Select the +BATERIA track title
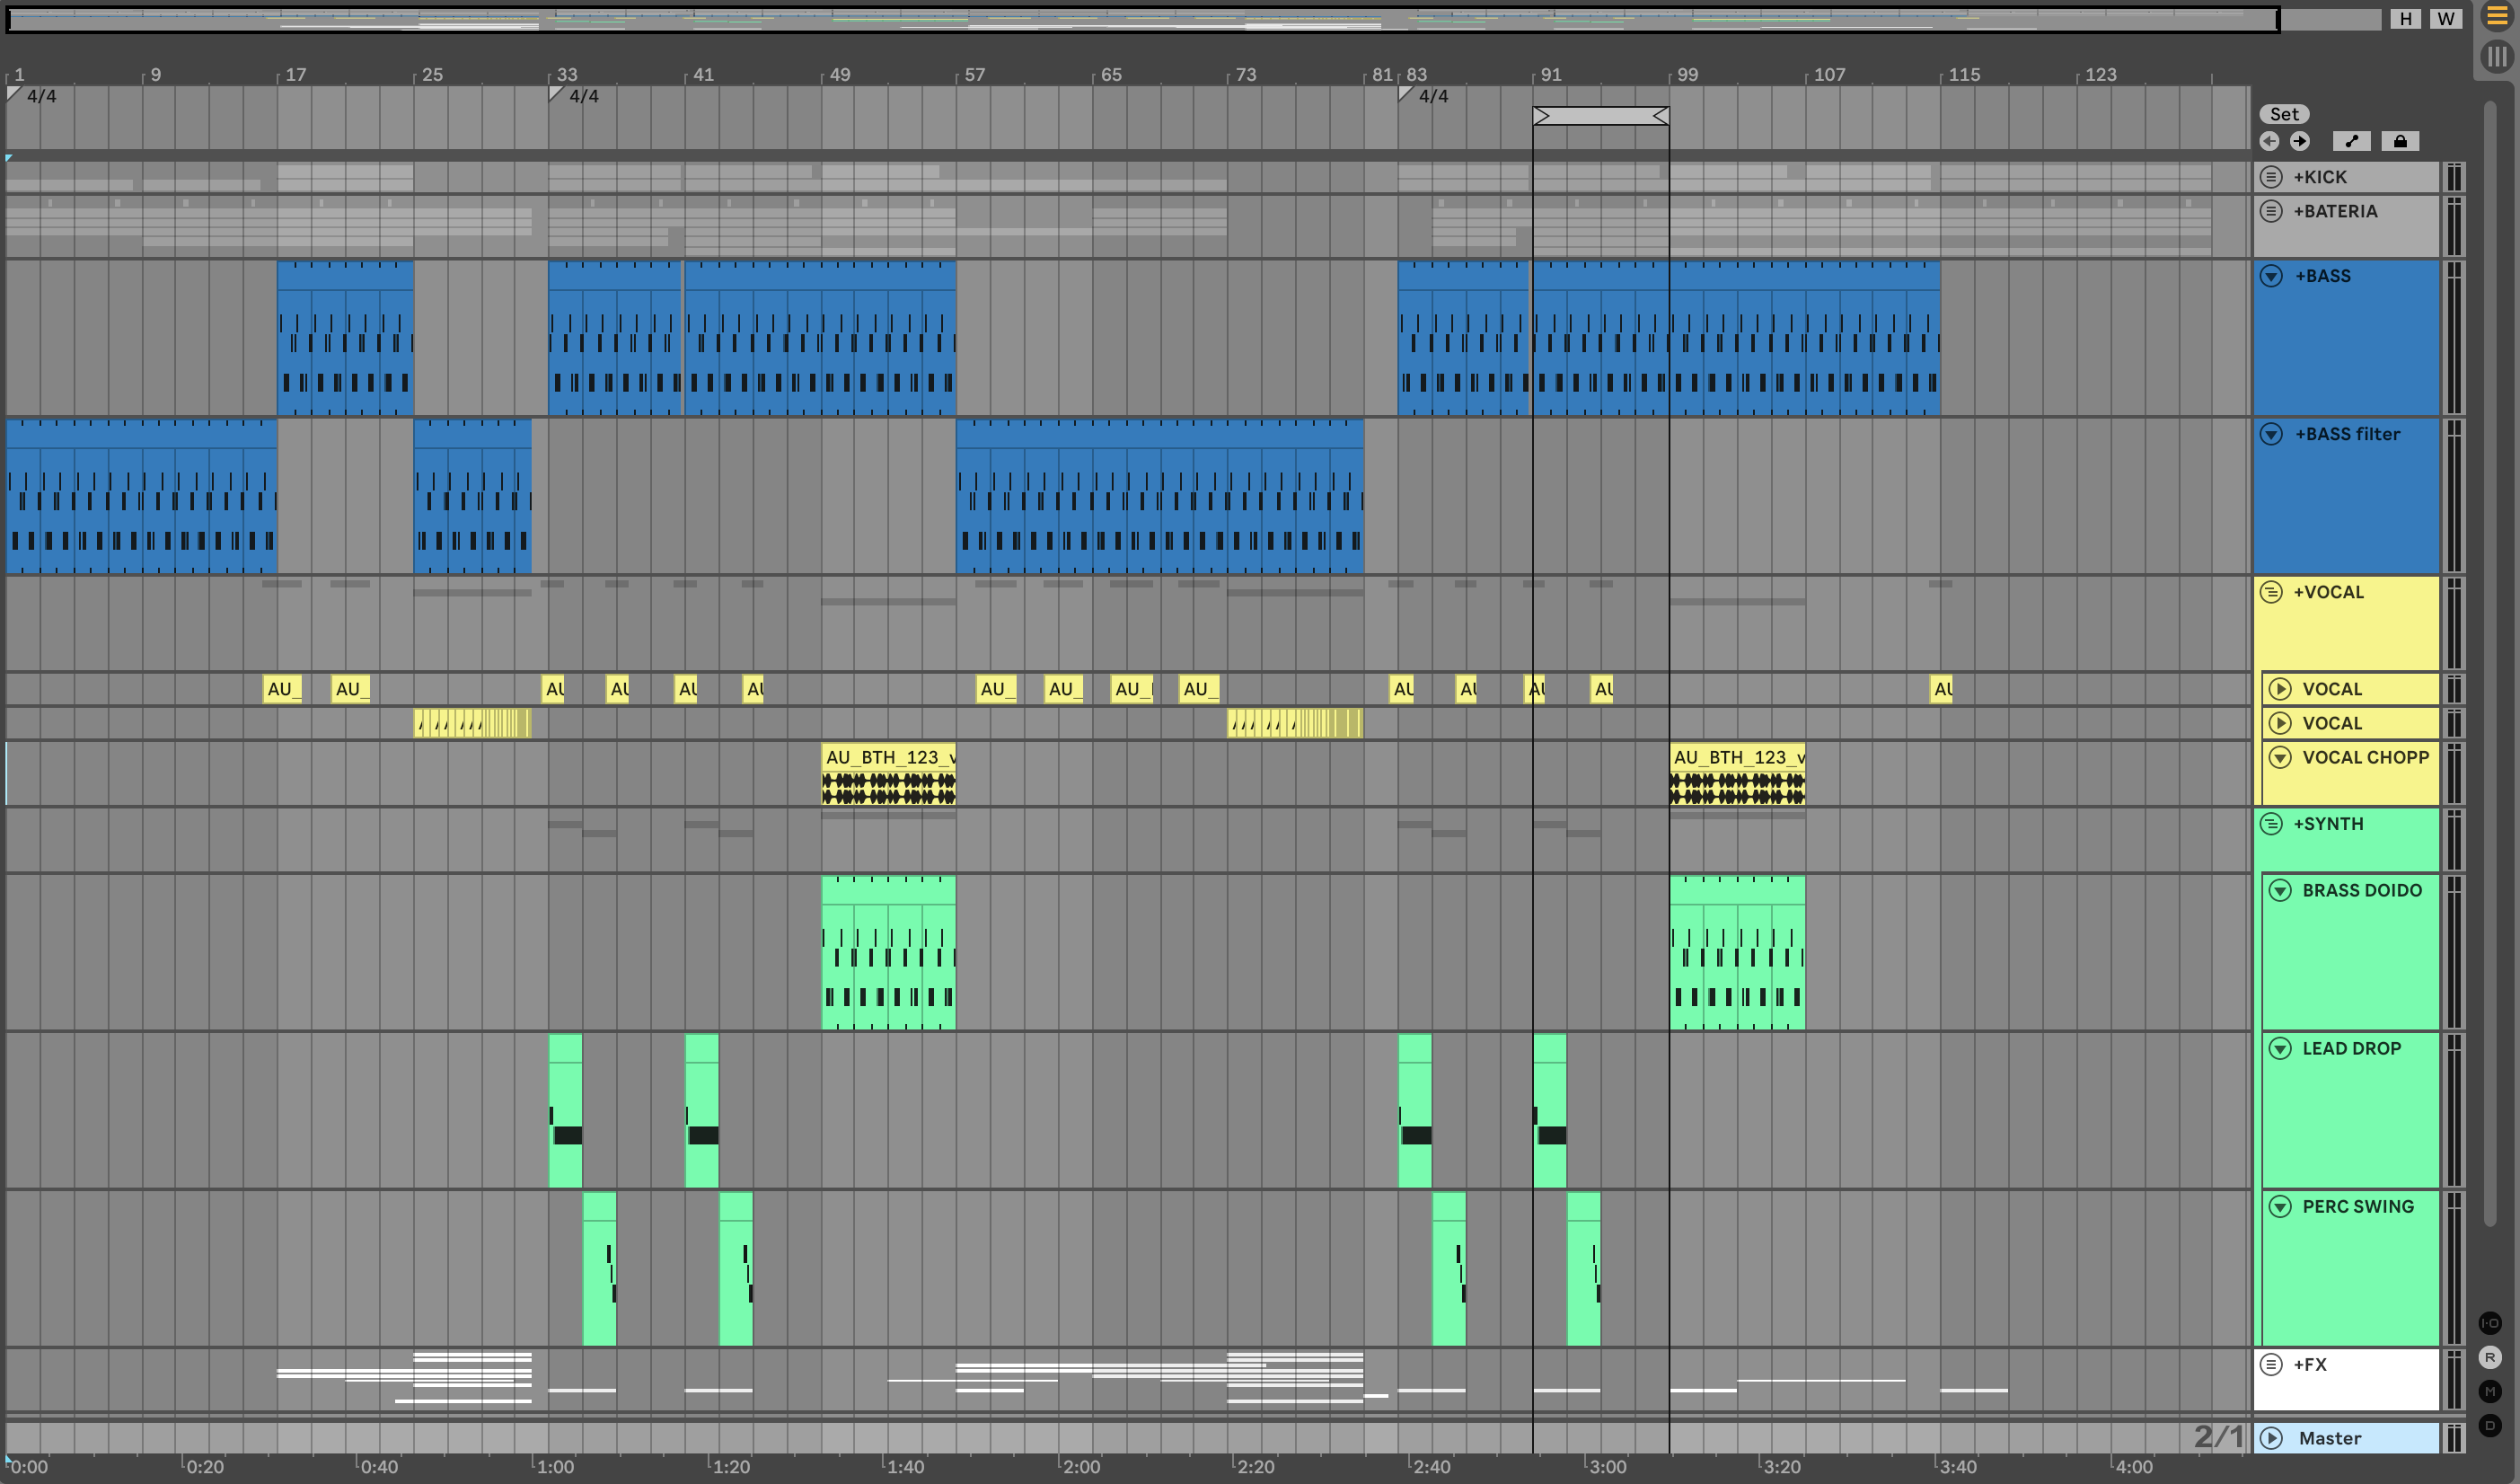The width and height of the screenshot is (2520, 1484). [x=2335, y=211]
